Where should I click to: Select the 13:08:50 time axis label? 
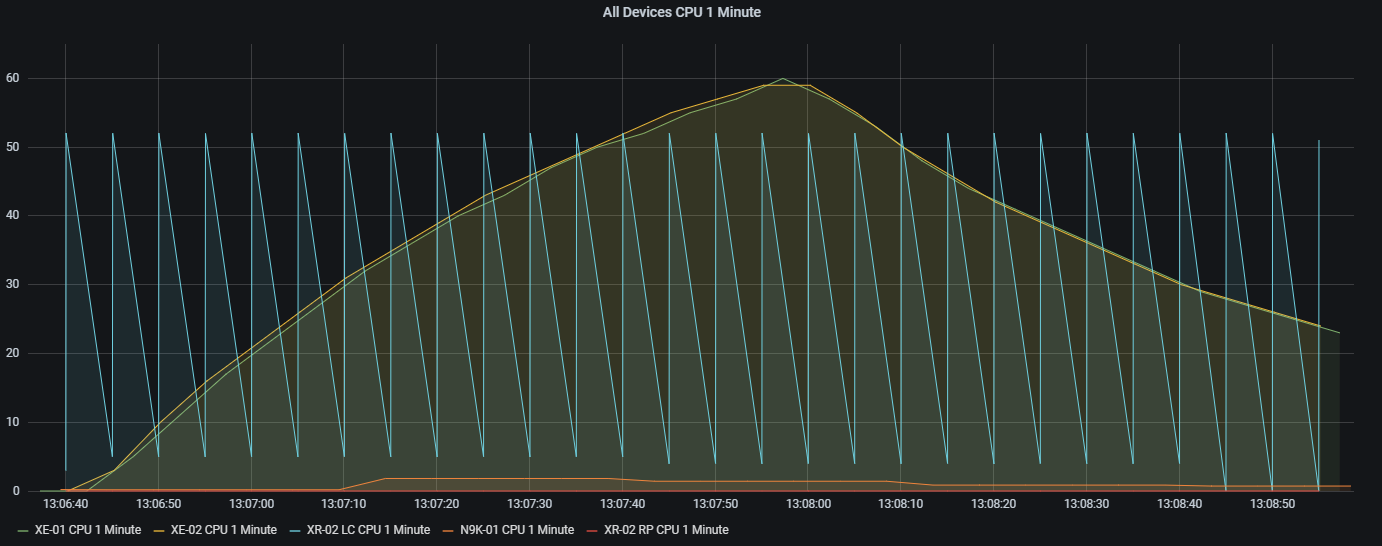[1272, 504]
